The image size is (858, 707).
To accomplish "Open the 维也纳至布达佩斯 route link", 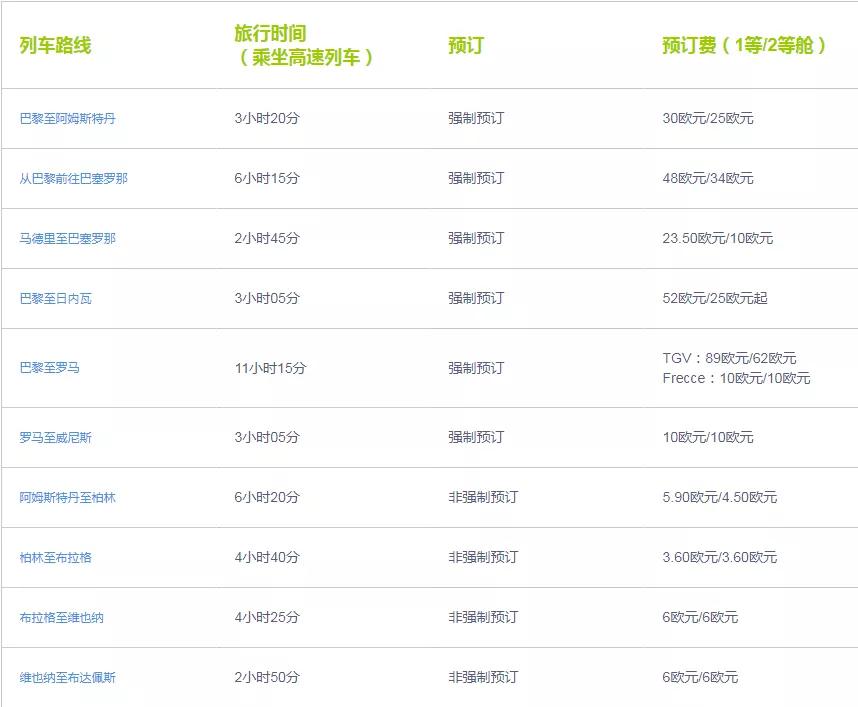I will click(69, 675).
